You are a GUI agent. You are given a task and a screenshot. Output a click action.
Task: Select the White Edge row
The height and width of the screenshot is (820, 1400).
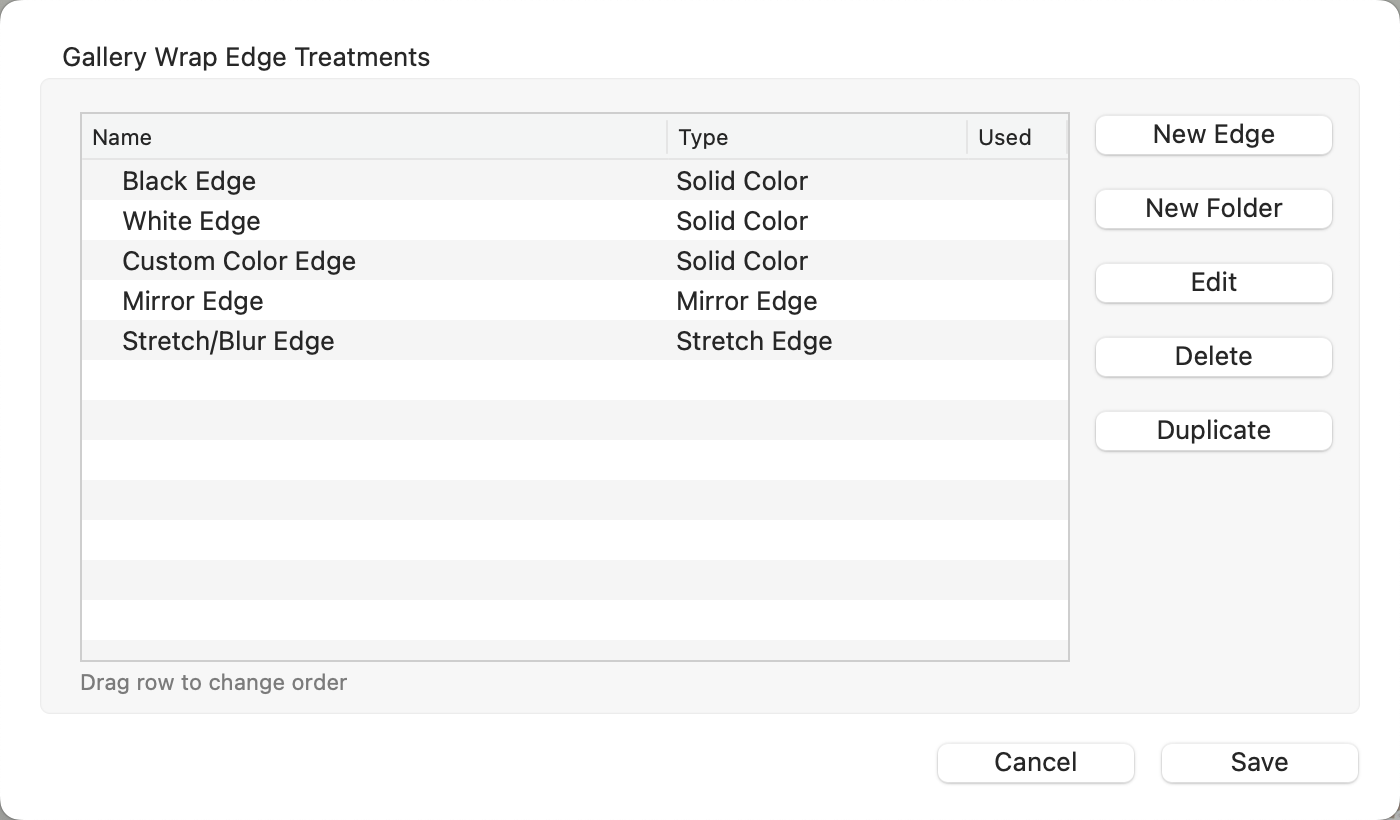[x=191, y=221]
